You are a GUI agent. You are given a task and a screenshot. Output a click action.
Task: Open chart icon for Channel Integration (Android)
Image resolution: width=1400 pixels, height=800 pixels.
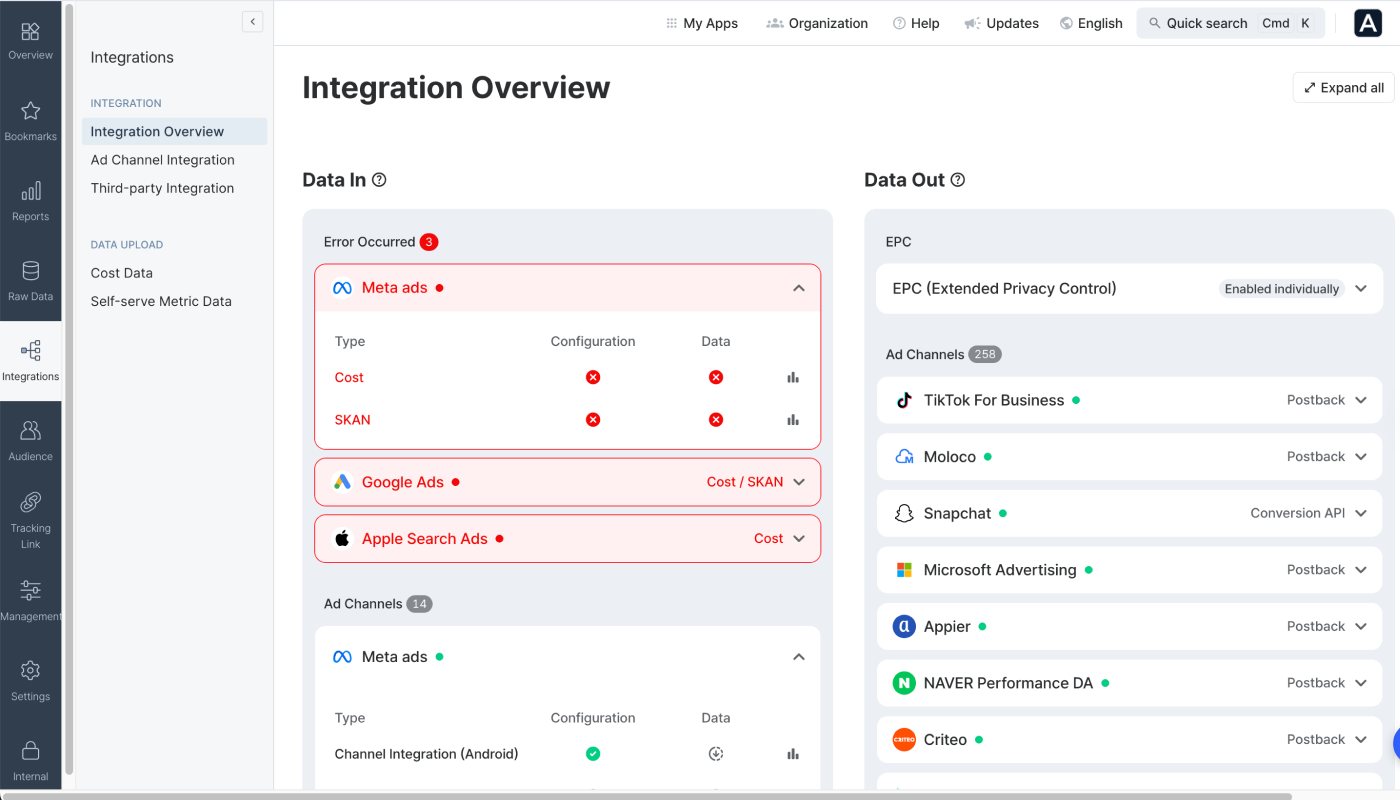tap(793, 754)
